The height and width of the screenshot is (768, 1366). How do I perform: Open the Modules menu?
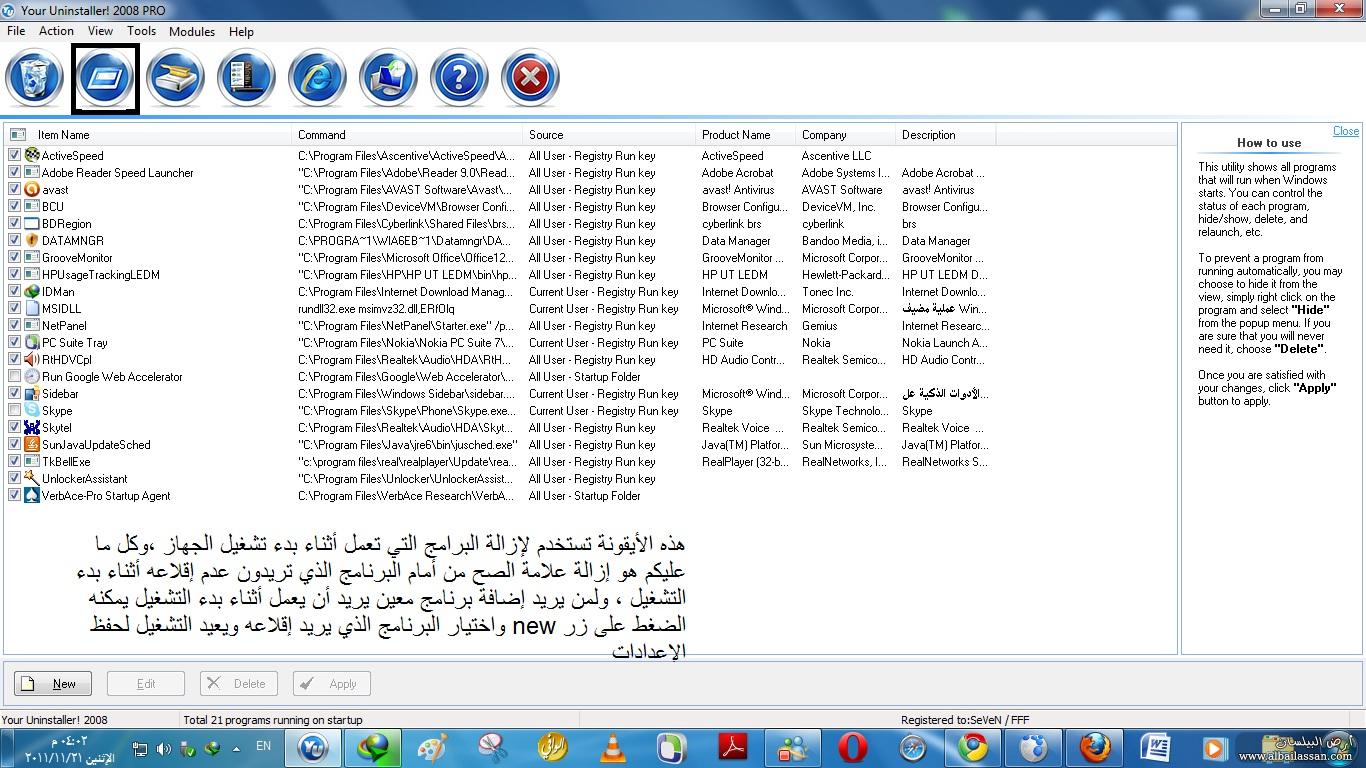click(192, 31)
